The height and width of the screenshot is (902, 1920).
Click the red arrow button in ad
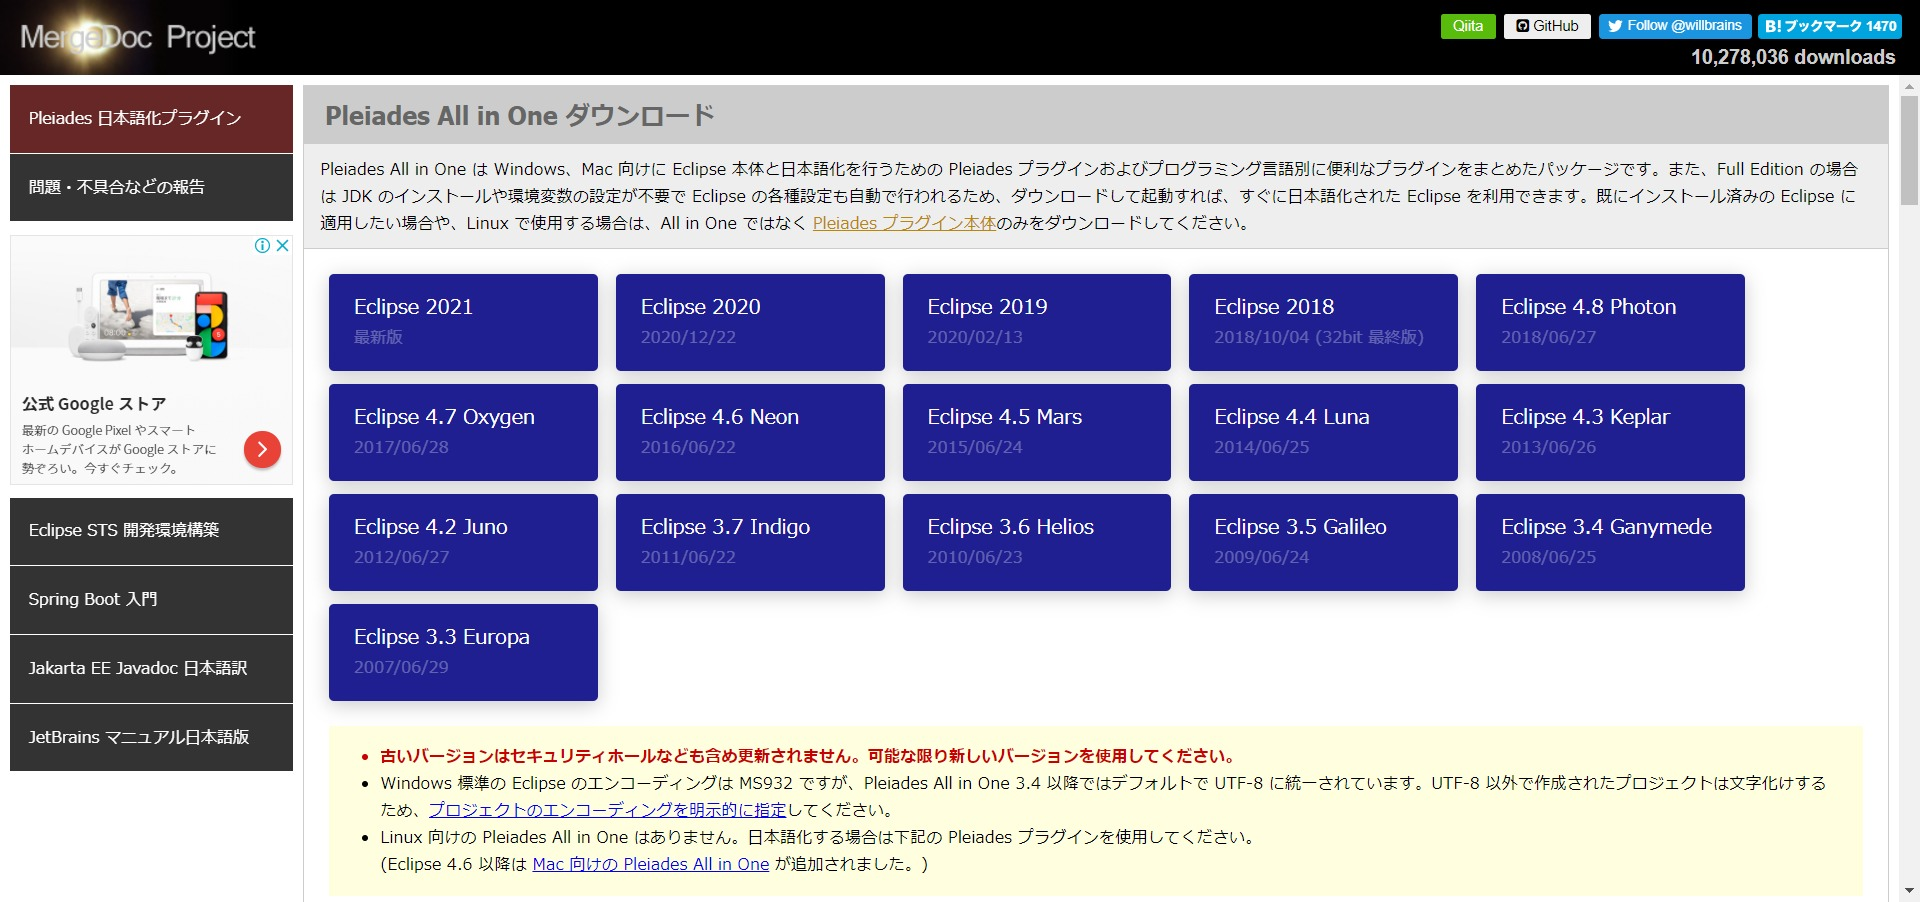pos(262,449)
